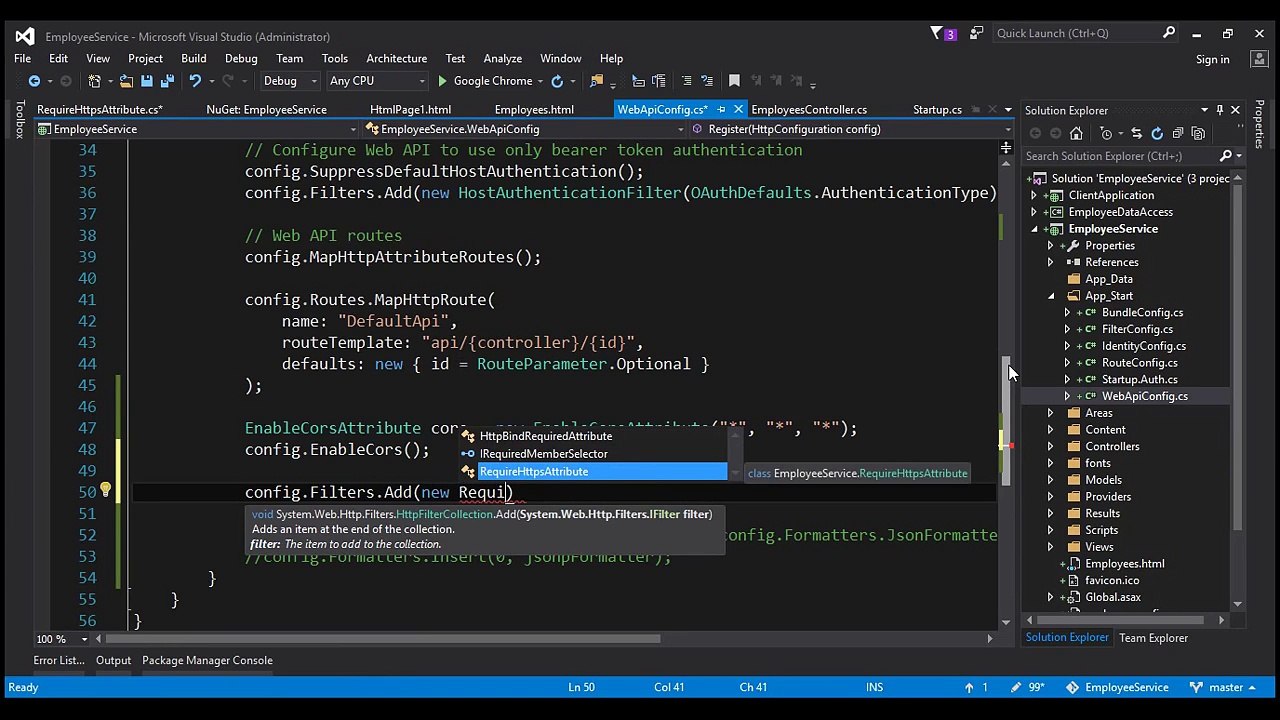The width and height of the screenshot is (1280, 720).
Task: Refresh the Solution Explorer
Action: point(1157,133)
